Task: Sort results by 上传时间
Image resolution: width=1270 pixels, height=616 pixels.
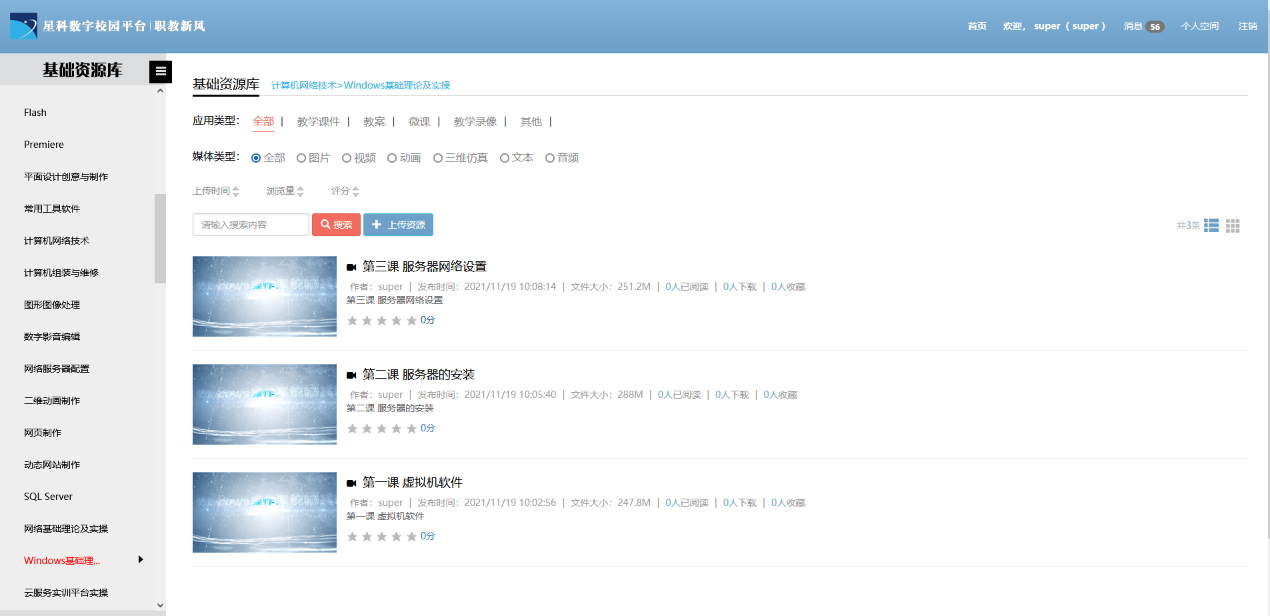Action: pos(216,191)
